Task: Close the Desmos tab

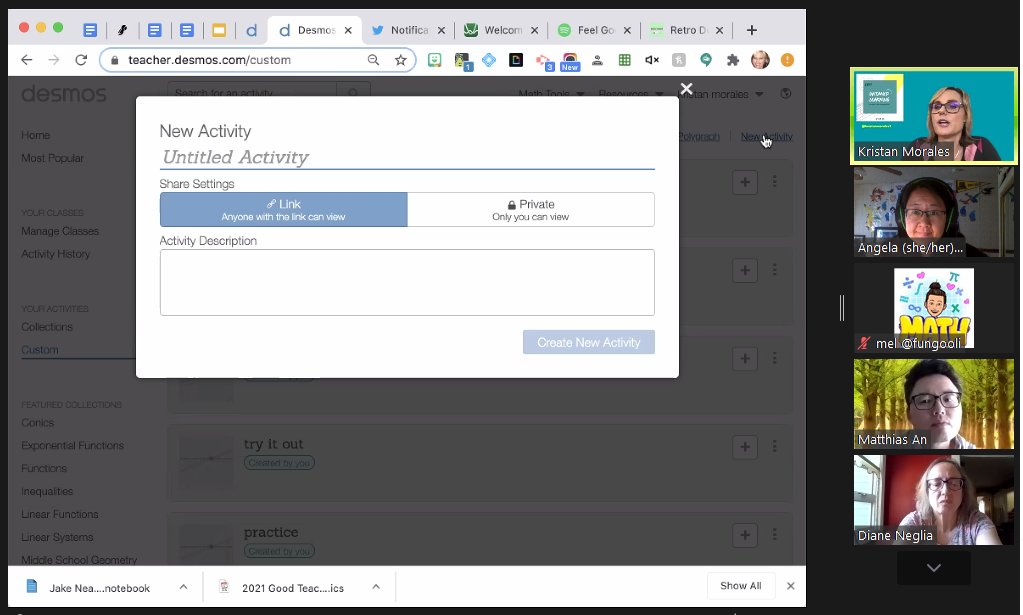Action: pyautogui.click(x=348, y=30)
